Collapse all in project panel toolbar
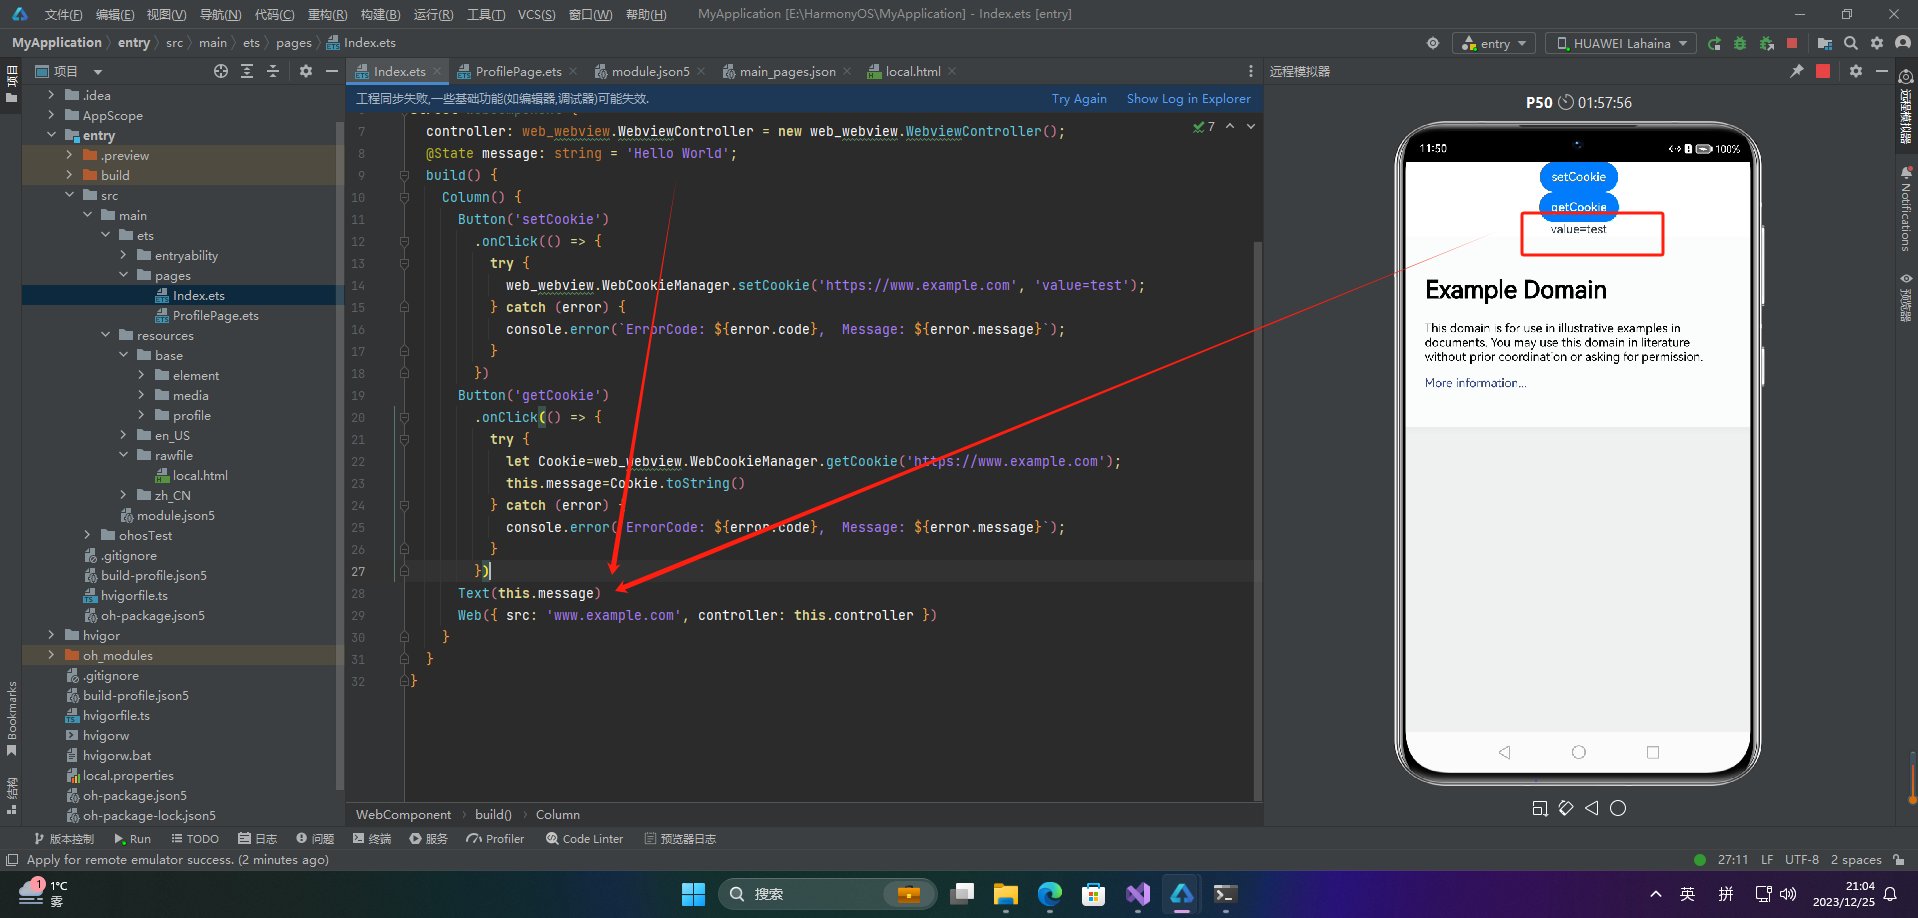1918x918 pixels. tap(272, 71)
